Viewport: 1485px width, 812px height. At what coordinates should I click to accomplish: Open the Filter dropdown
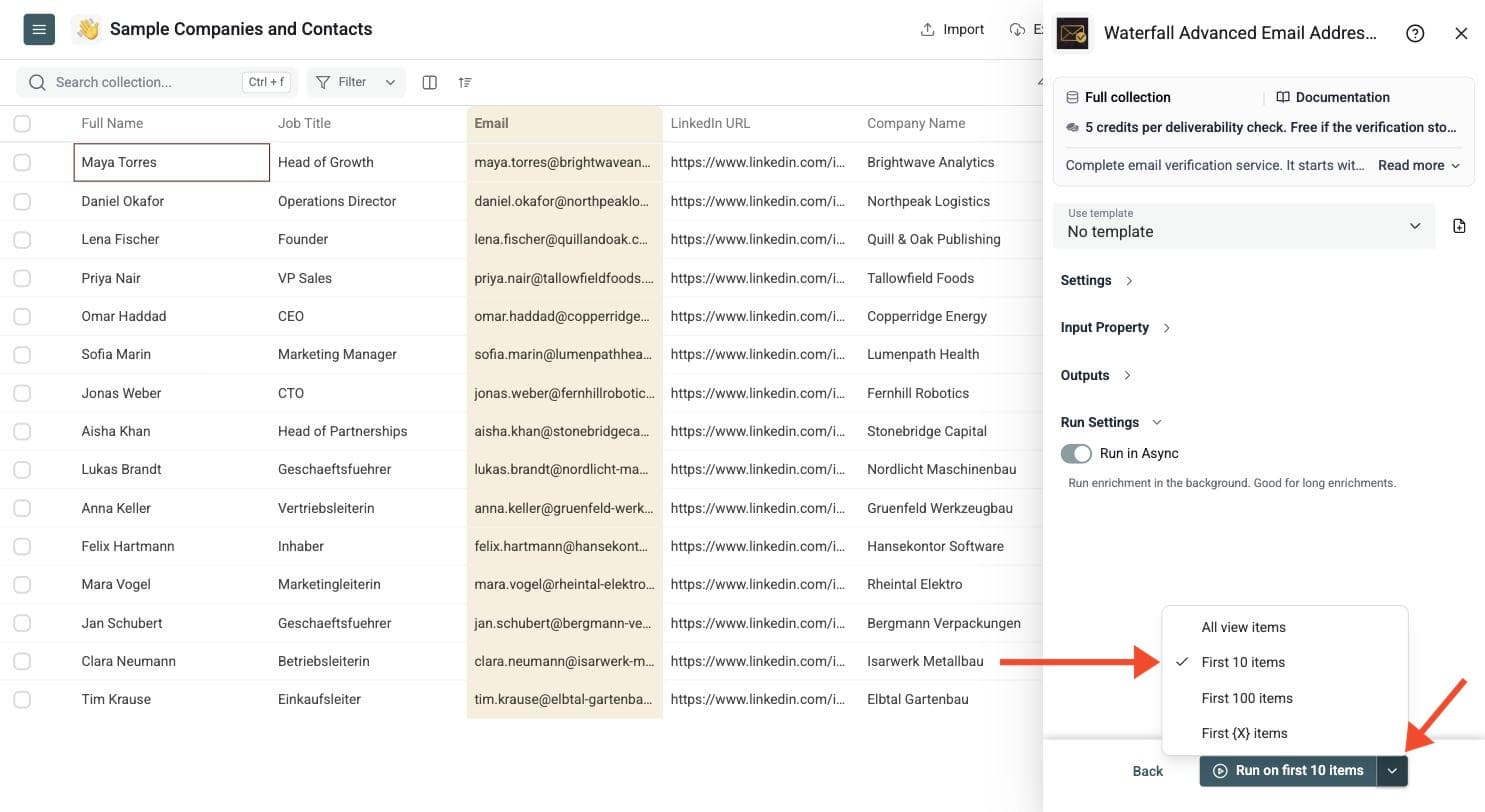(x=356, y=82)
